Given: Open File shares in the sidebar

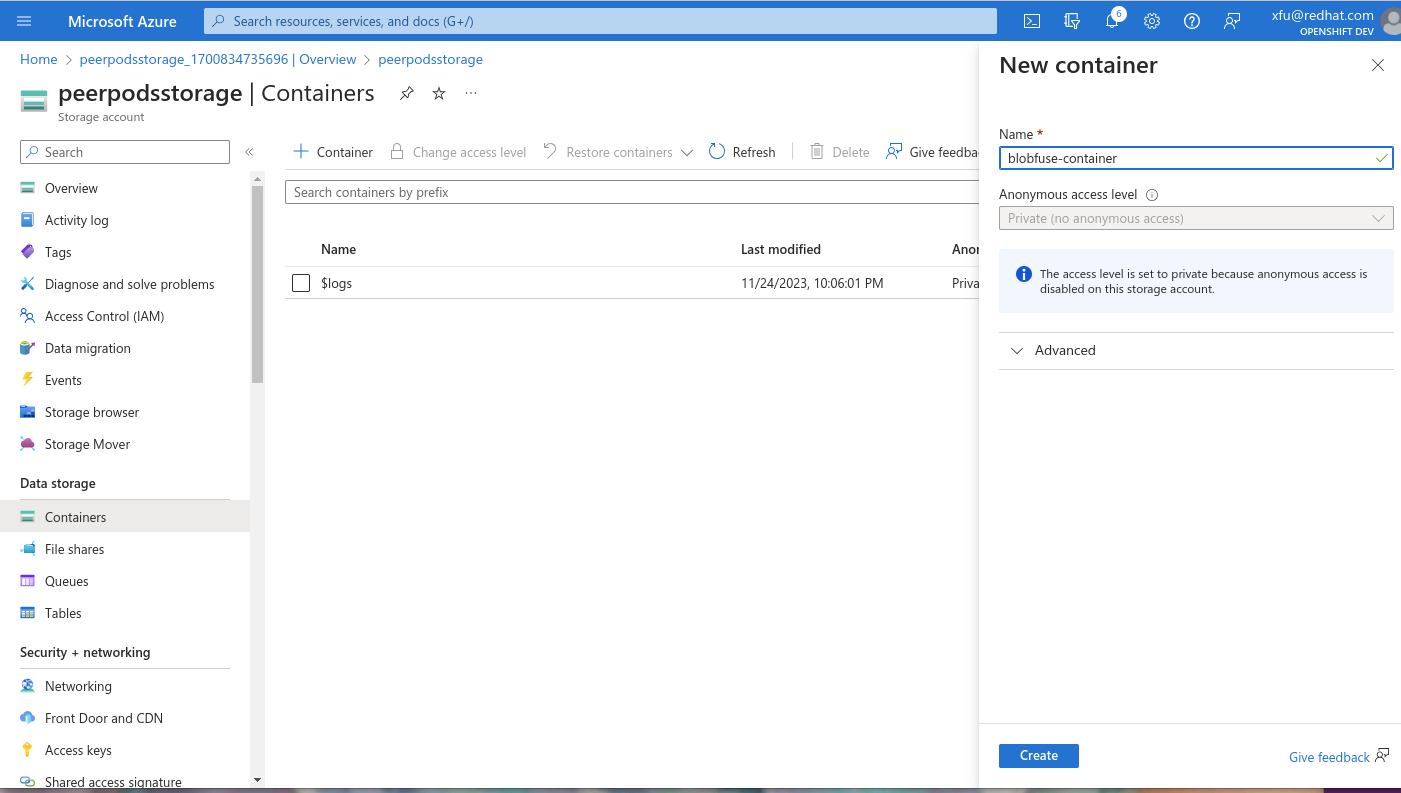Looking at the screenshot, I should [74, 549].
